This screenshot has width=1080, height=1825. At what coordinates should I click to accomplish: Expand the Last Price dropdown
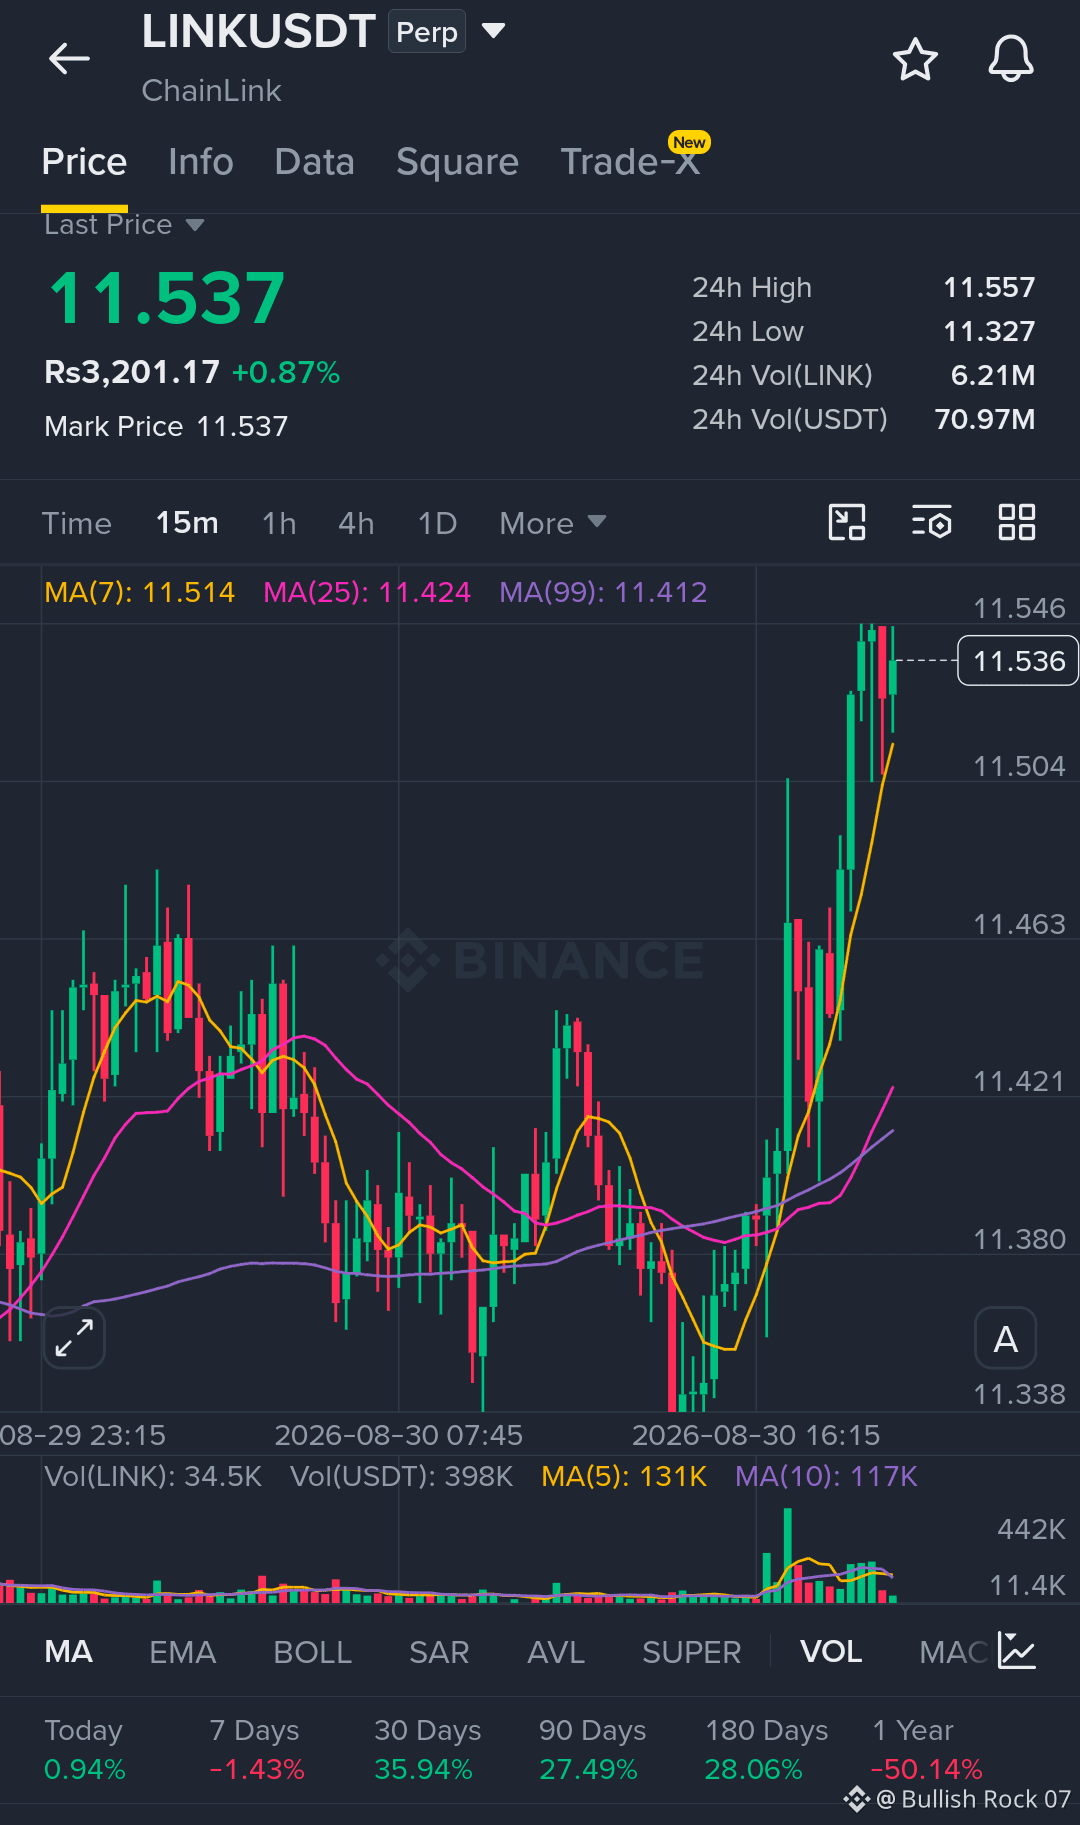(x=195, y=225)
